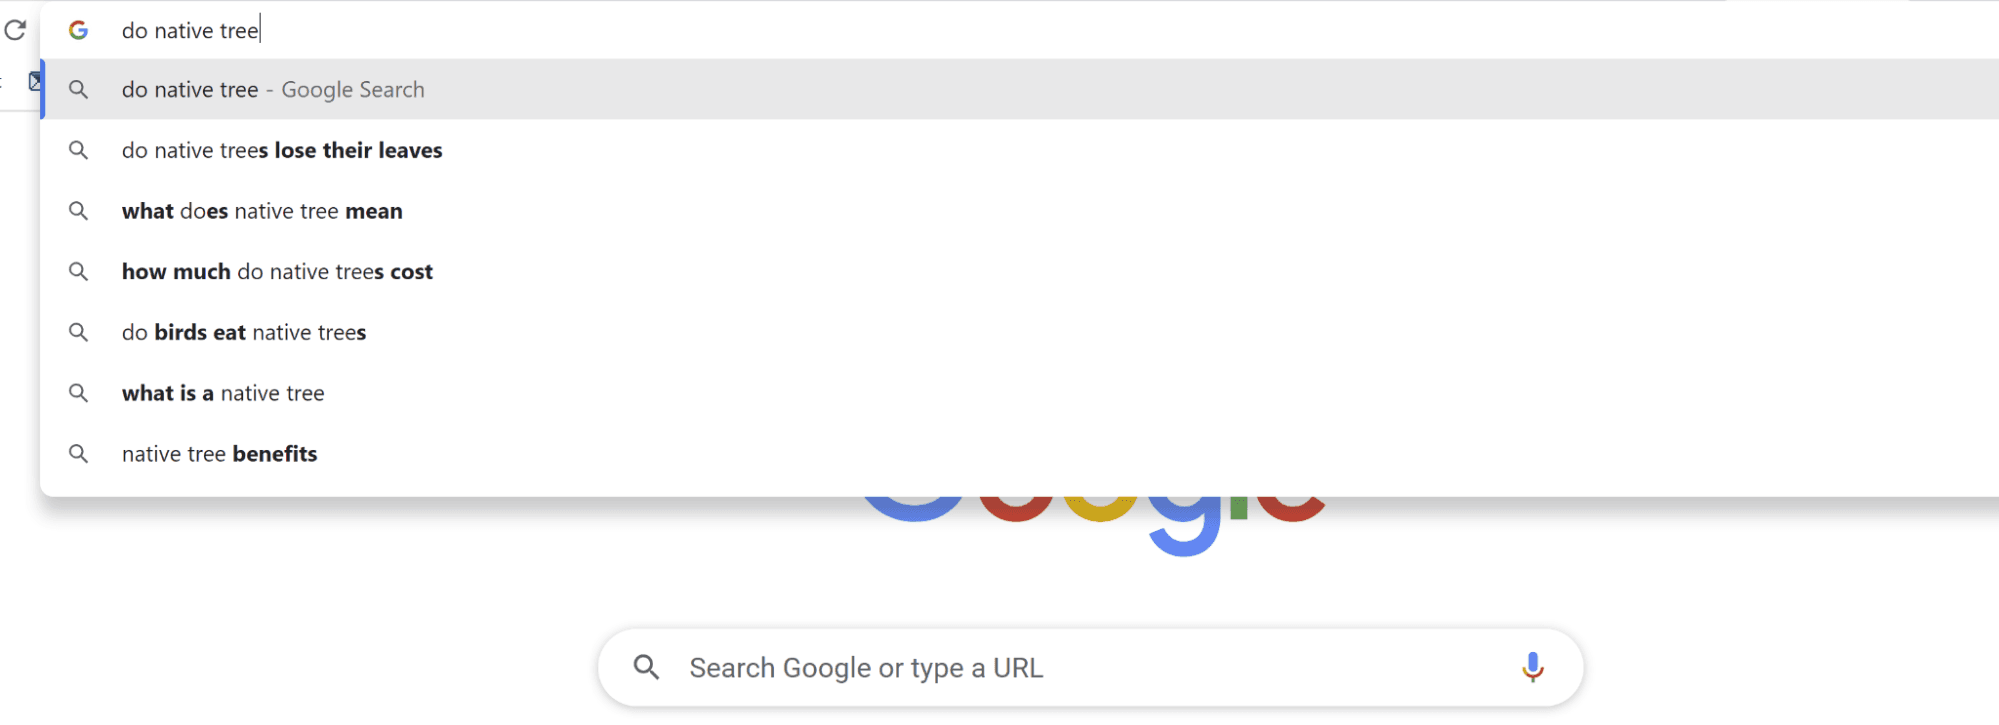The height and width of the screenshot is (725, 1999).
Task: Click the magnifier icon in the Google search box
Action: (x=647, y=667)
